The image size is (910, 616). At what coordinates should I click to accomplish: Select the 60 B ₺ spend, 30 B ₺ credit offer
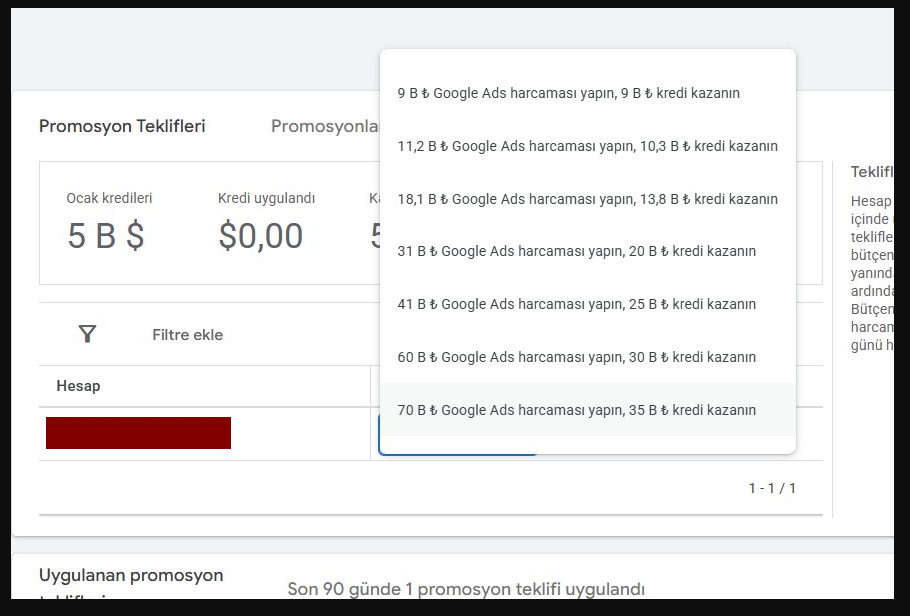pos(588,357)
